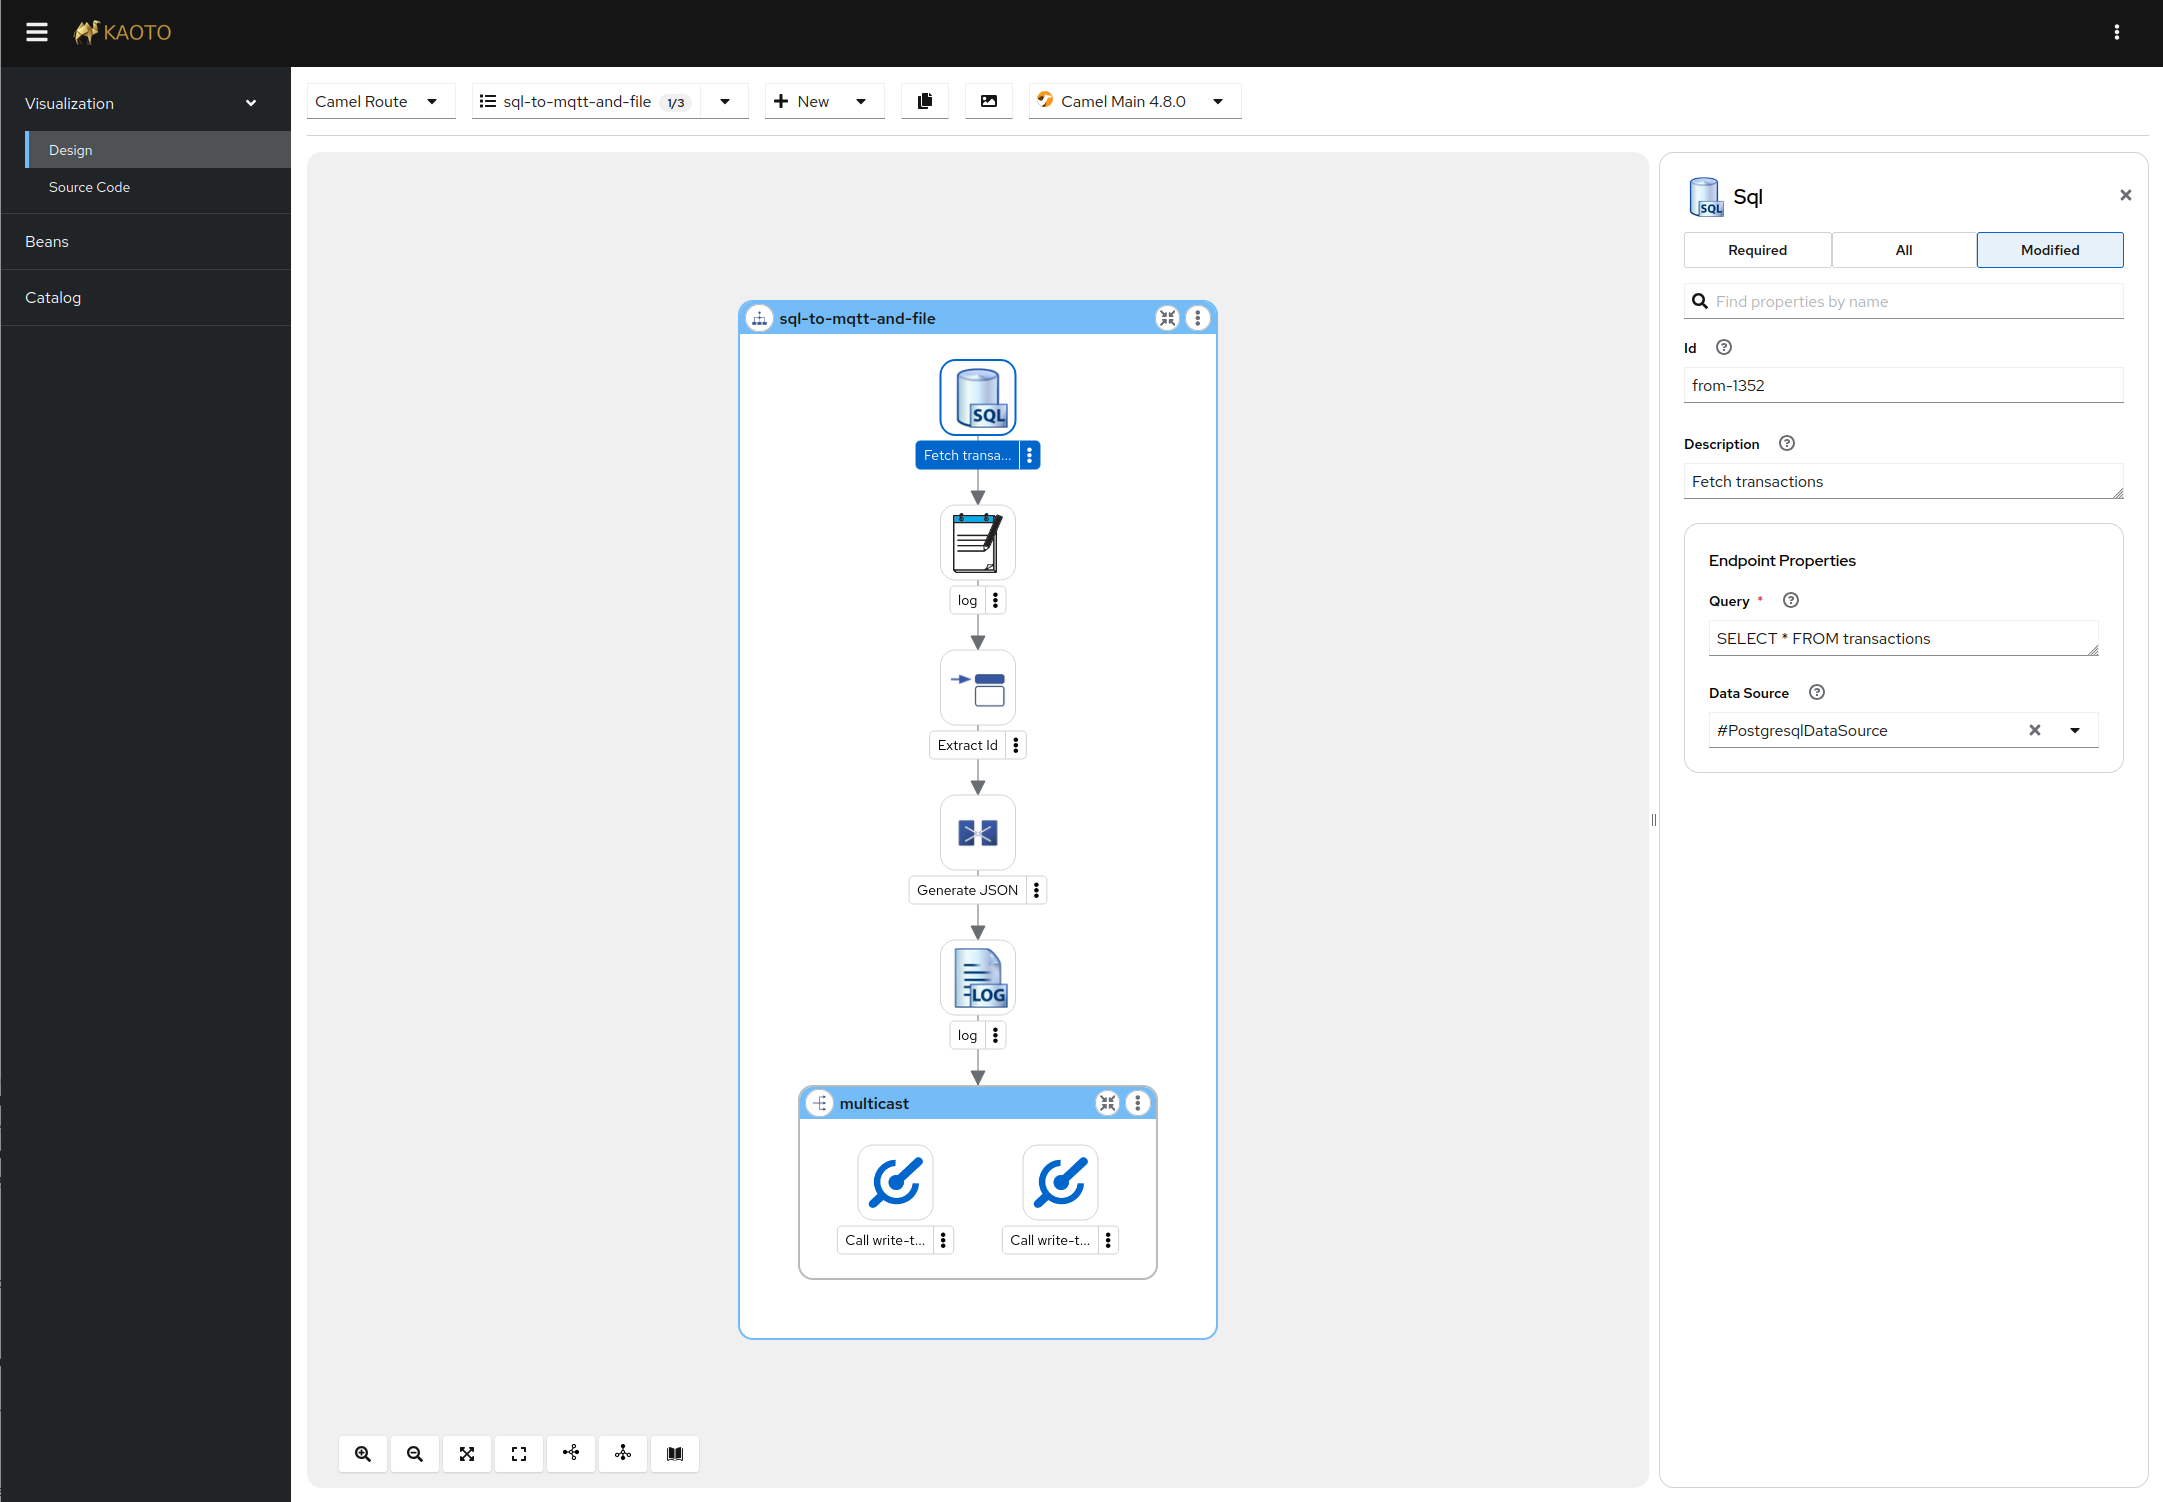This screenshot has width=2163, height=1502.
Task: Open the Camel Main 4.8.0 runtime selector
Action: [x=1134, y=101]
